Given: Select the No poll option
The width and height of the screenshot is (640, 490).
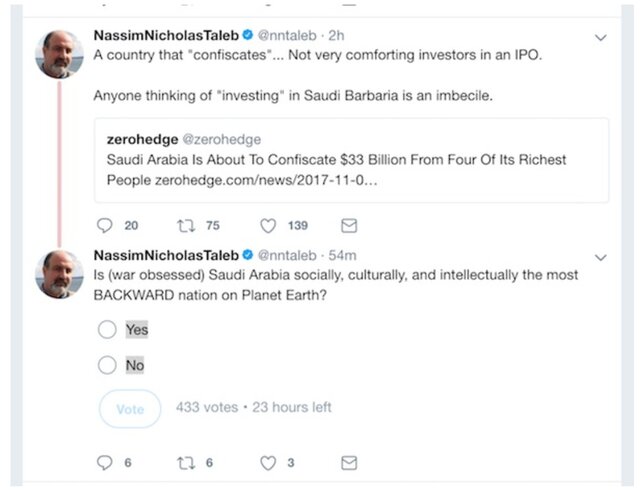Looking at the screenshot, I should click(x=107, y=365).
